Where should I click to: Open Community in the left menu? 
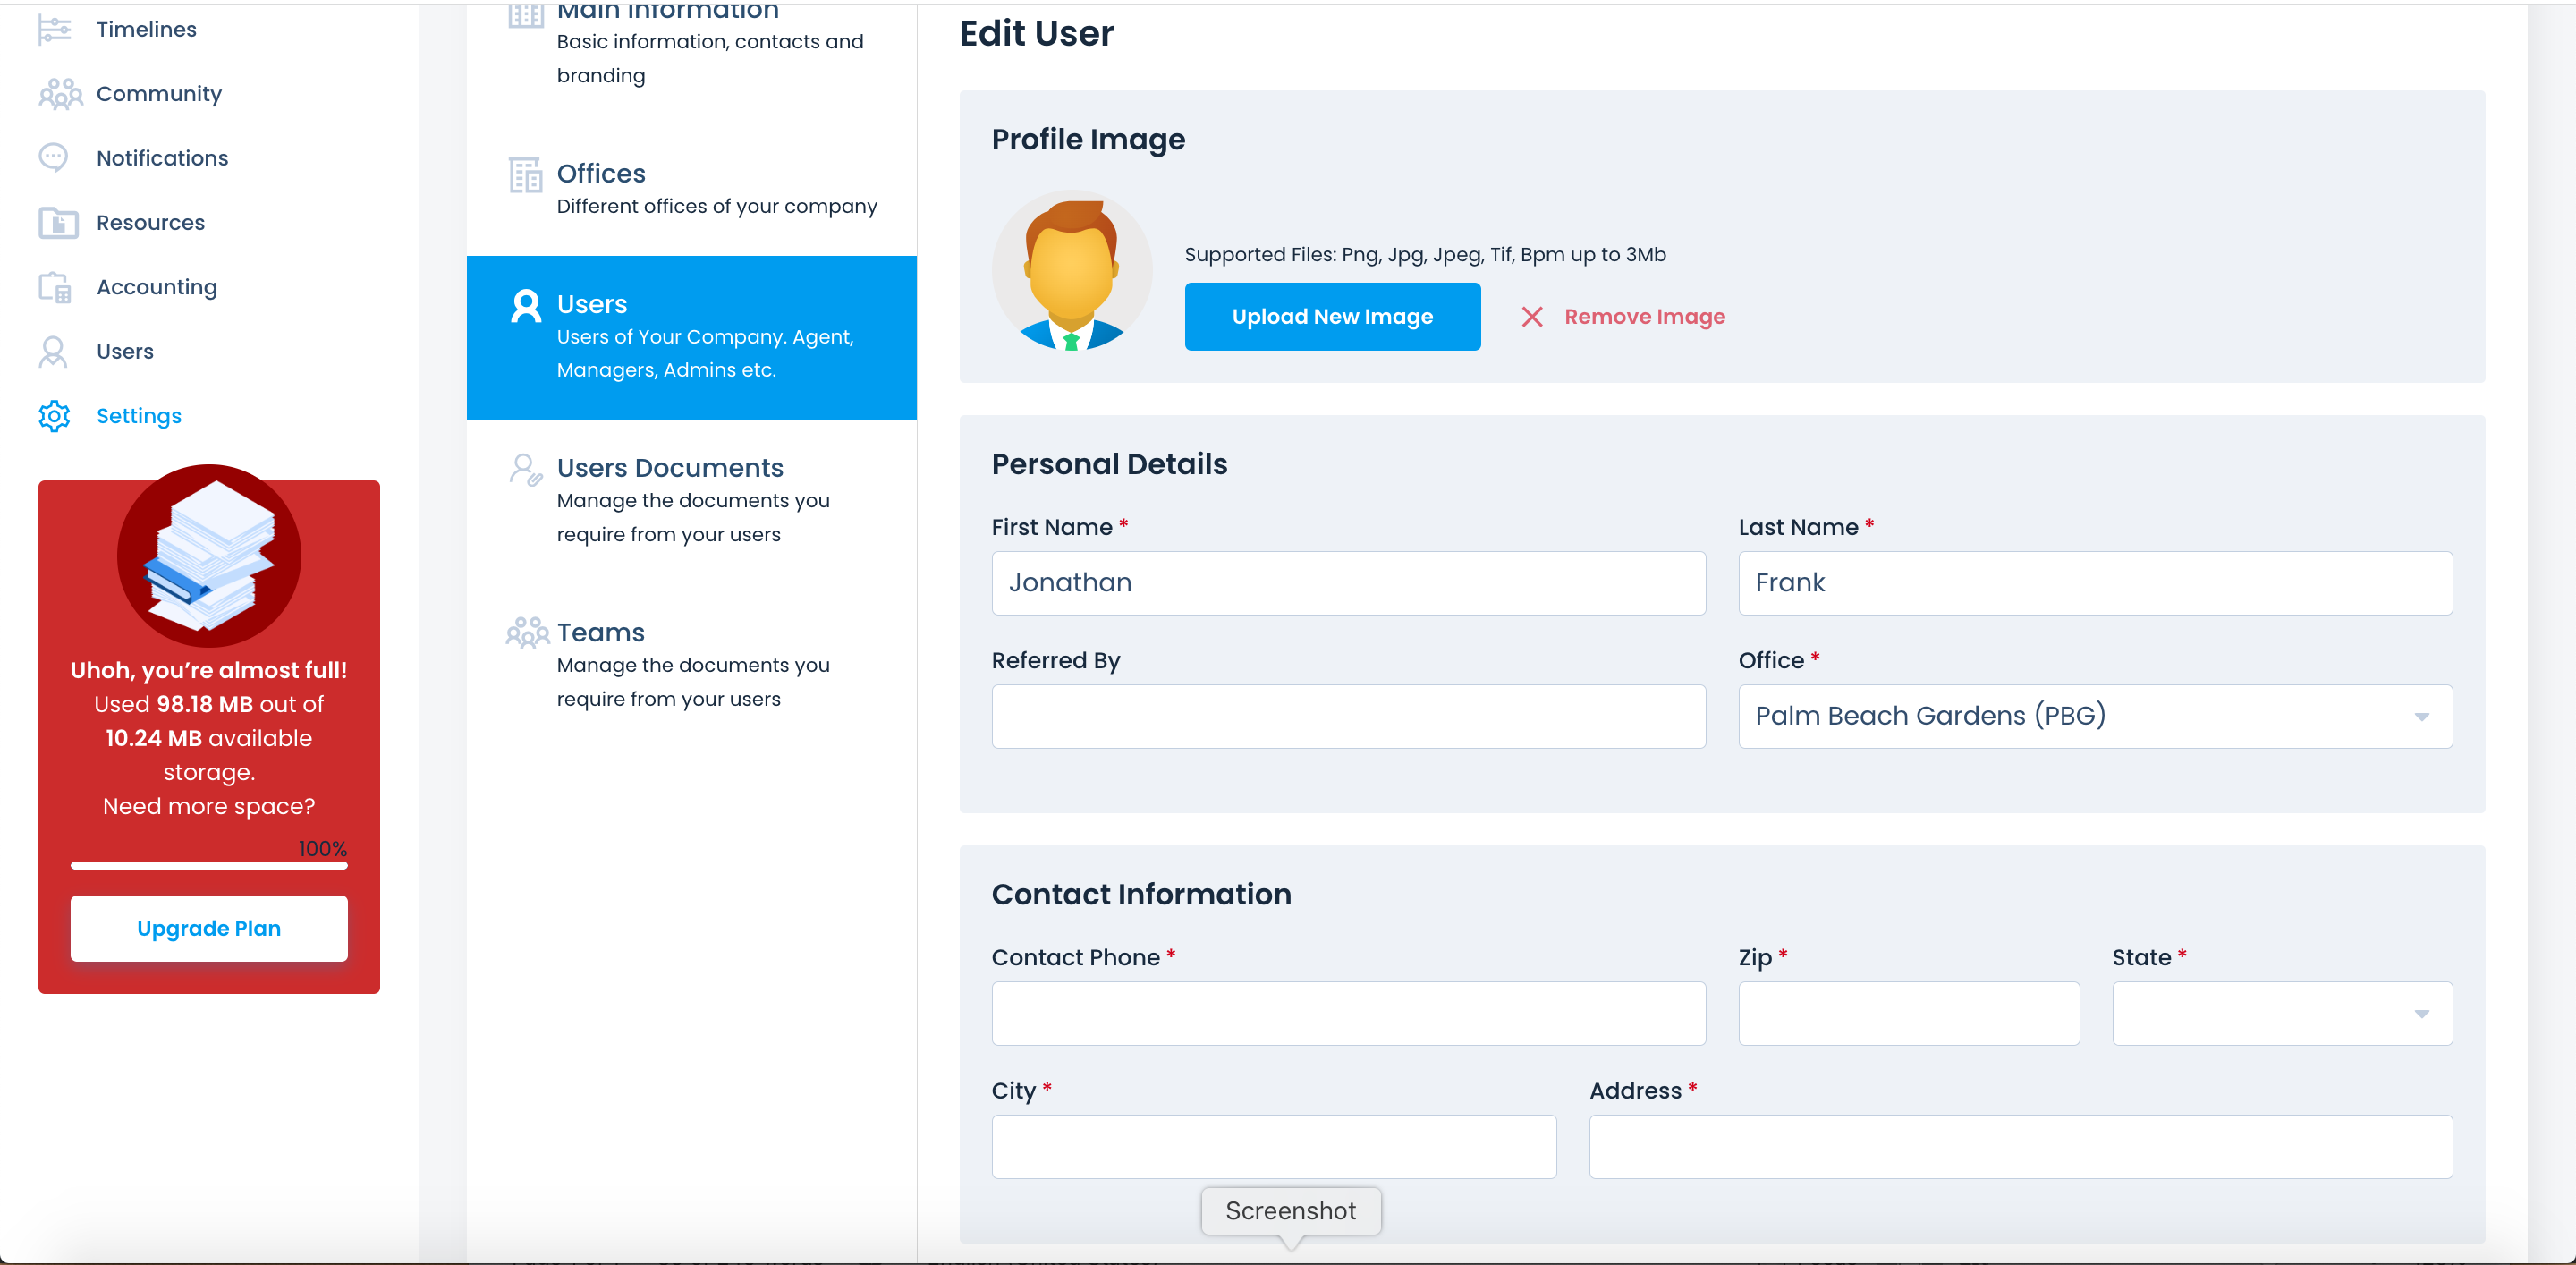(x=159, y=94)
